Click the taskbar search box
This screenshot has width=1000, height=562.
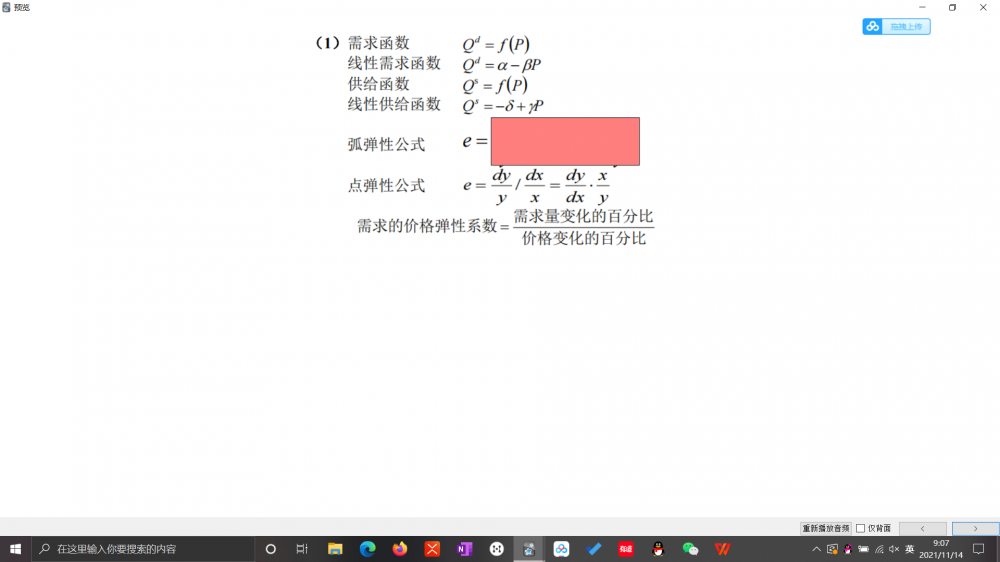tap(143, 549)
